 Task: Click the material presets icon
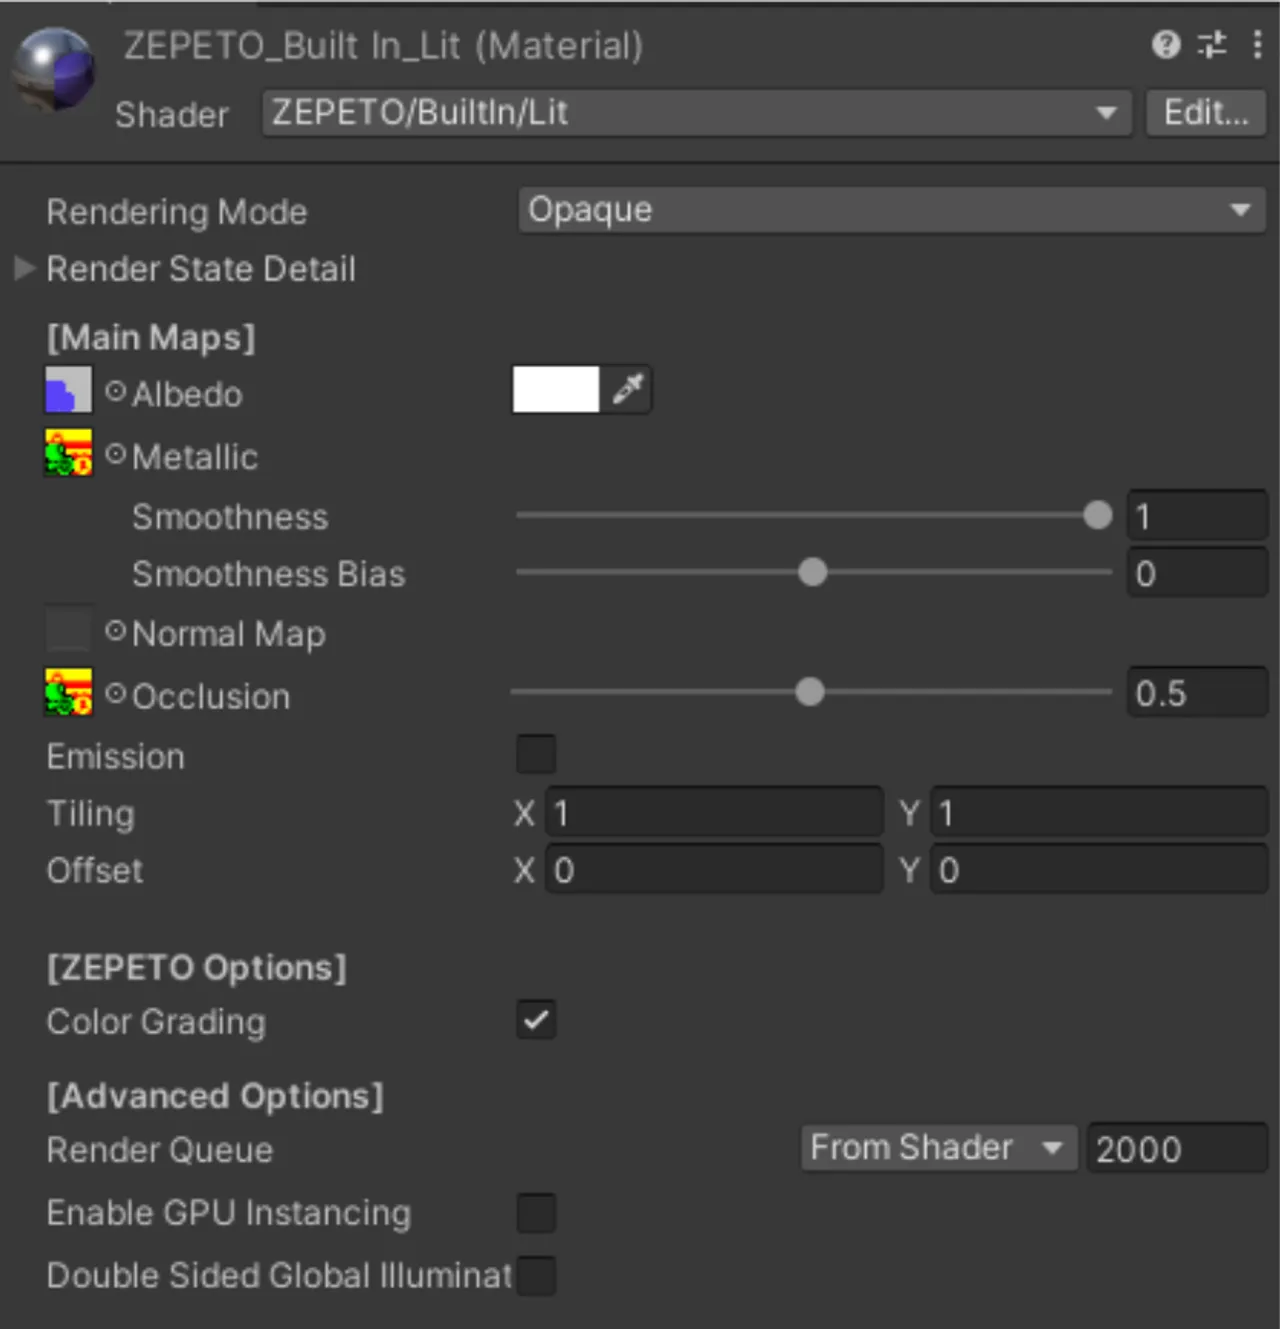[1213, 46]
